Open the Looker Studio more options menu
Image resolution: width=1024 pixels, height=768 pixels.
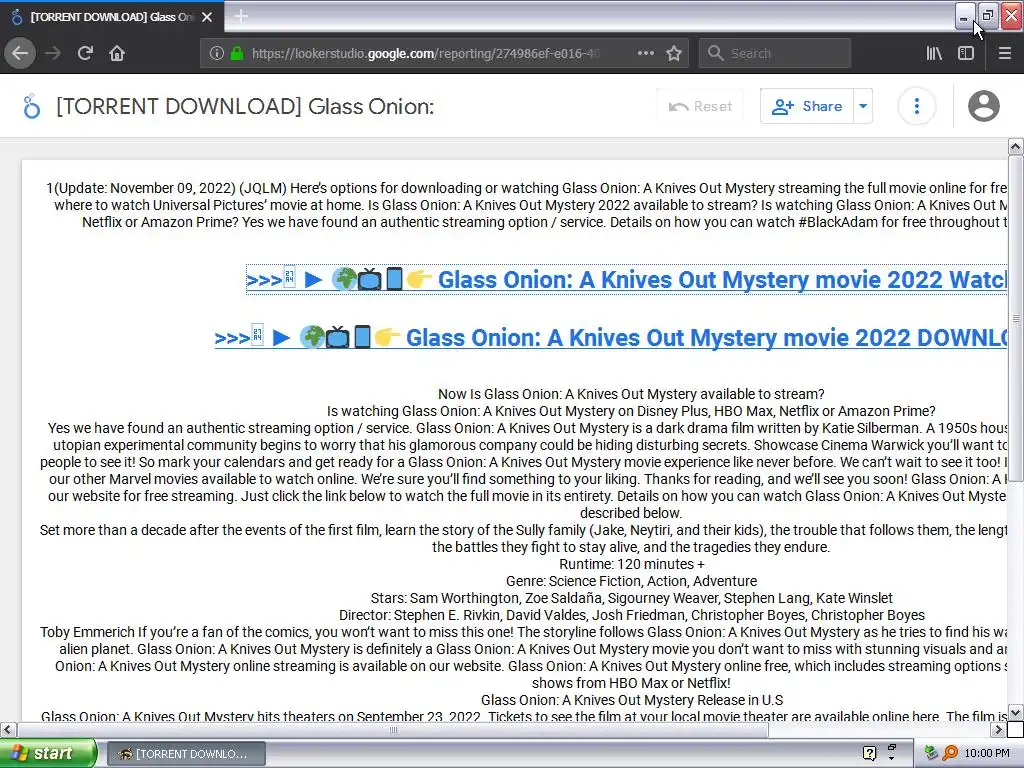pyautogui.click(x=917, y=106)
